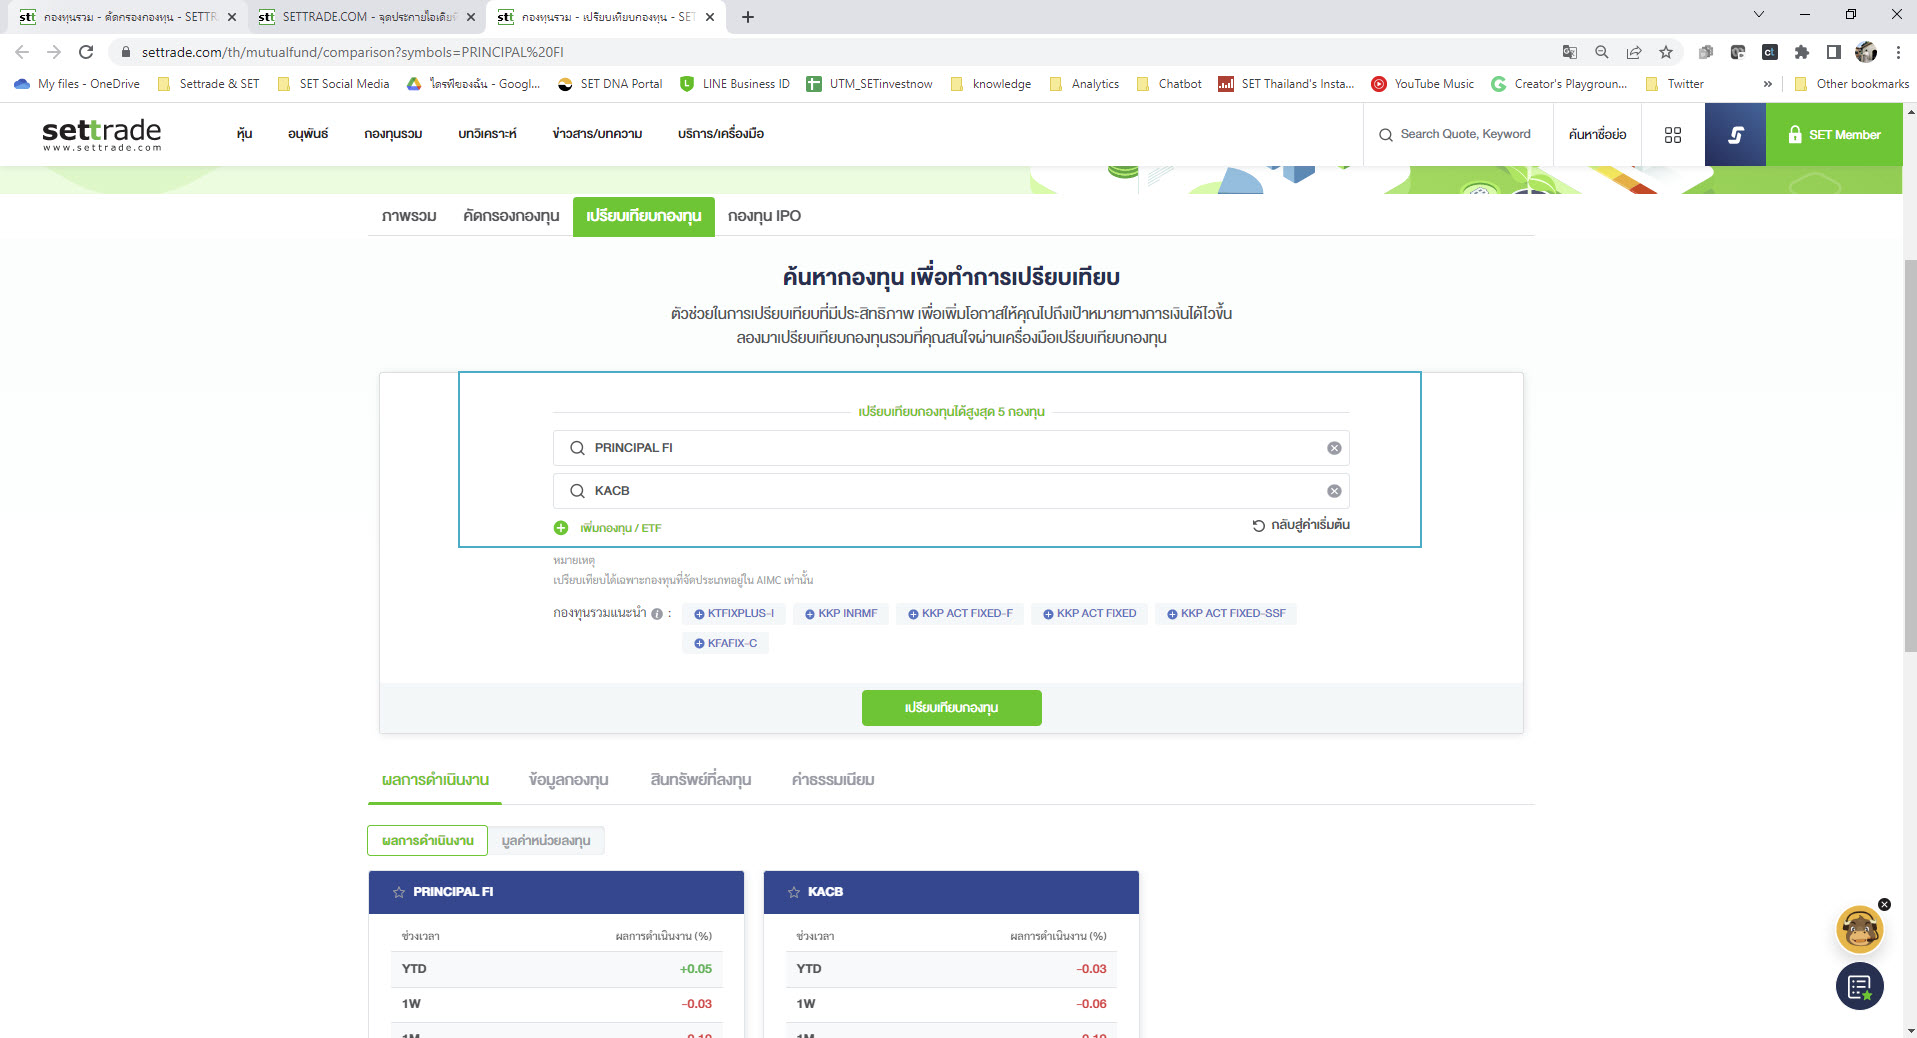
Task: Open the Chrome profile avatar menu
Action: tap(1868, 51)
